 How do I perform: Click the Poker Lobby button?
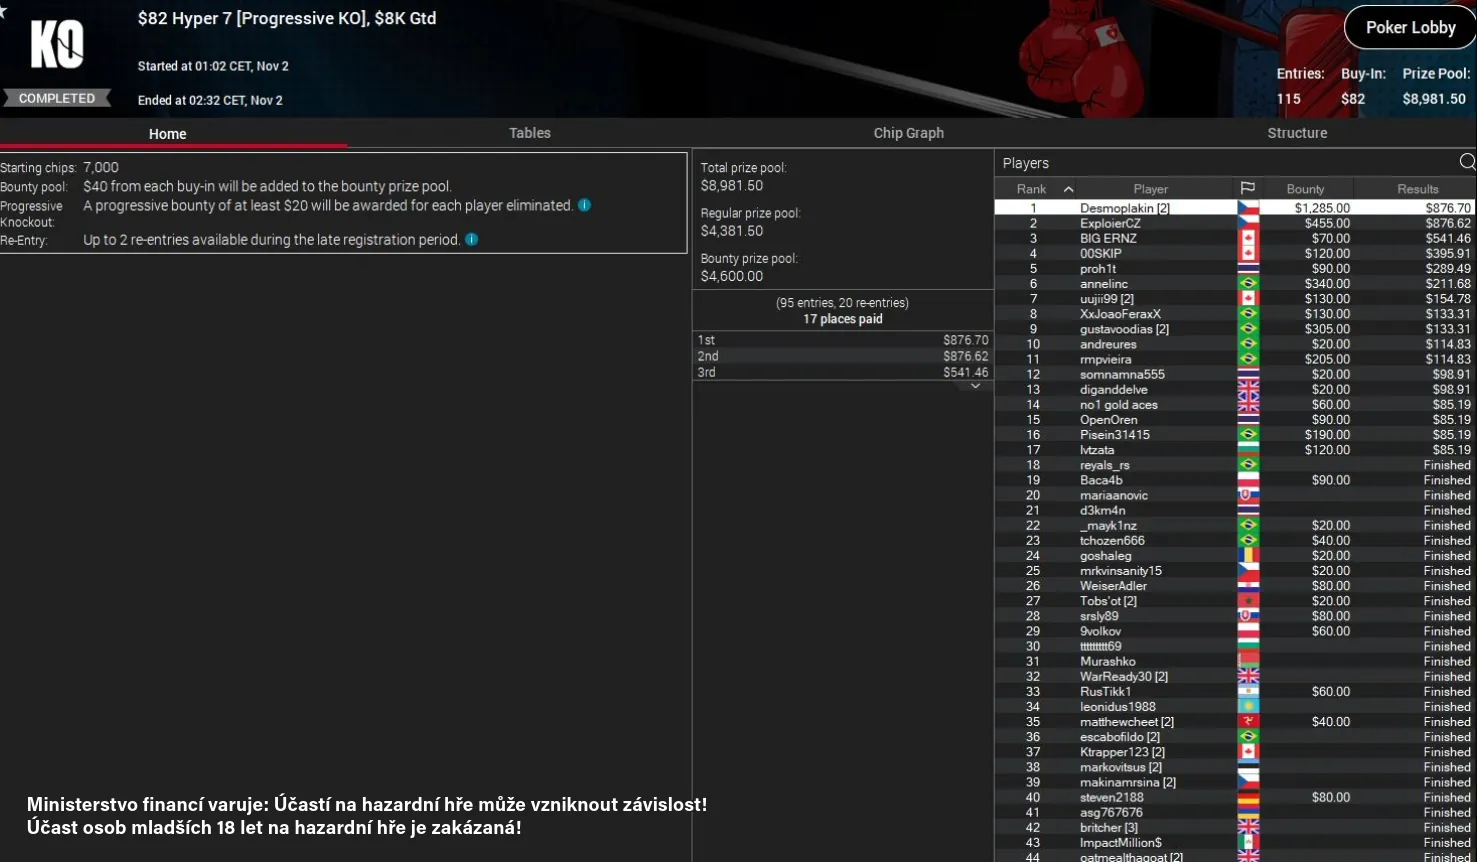(1409, 27)
